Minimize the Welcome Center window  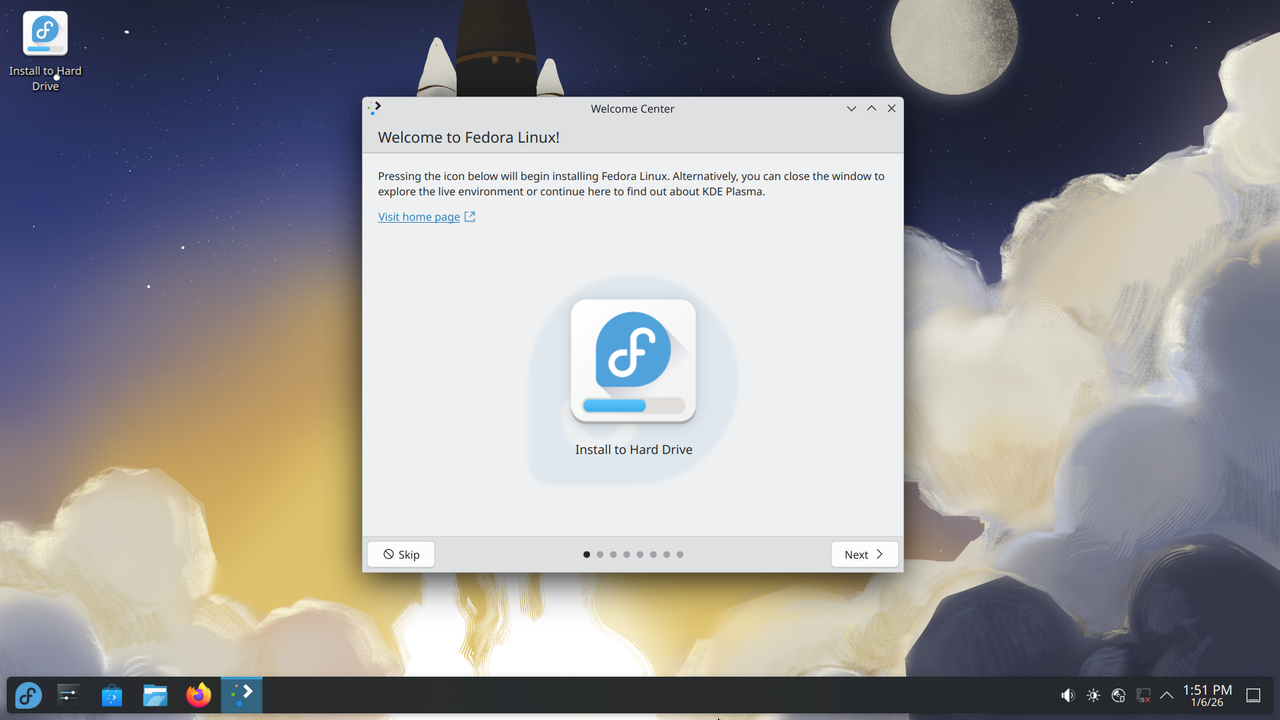pos(851,108)
